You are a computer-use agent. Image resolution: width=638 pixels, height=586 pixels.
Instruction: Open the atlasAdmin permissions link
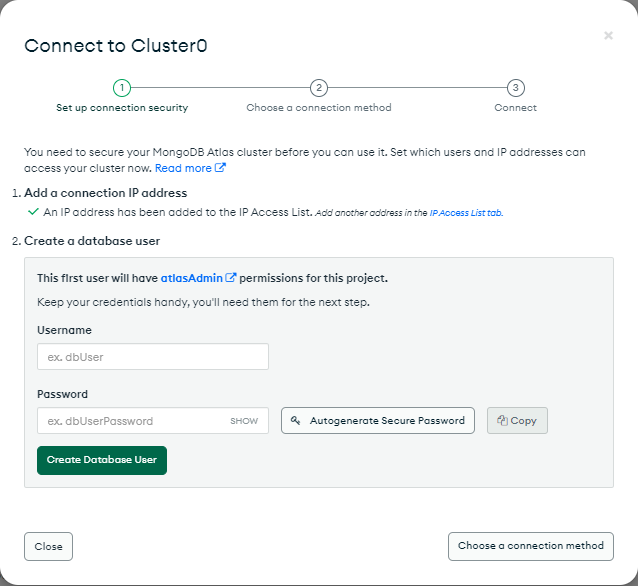[x=192, y=278]
